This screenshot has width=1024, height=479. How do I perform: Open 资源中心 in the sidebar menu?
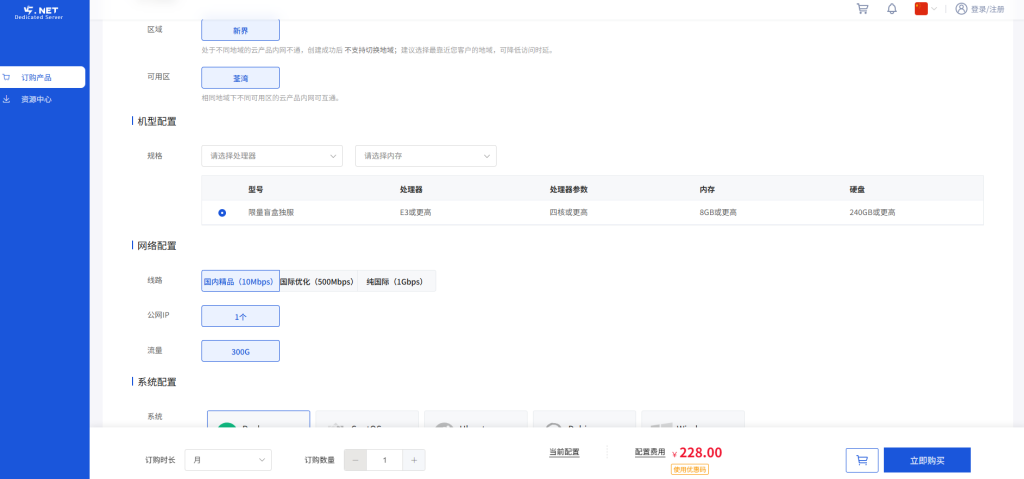(x=37, y=99)
